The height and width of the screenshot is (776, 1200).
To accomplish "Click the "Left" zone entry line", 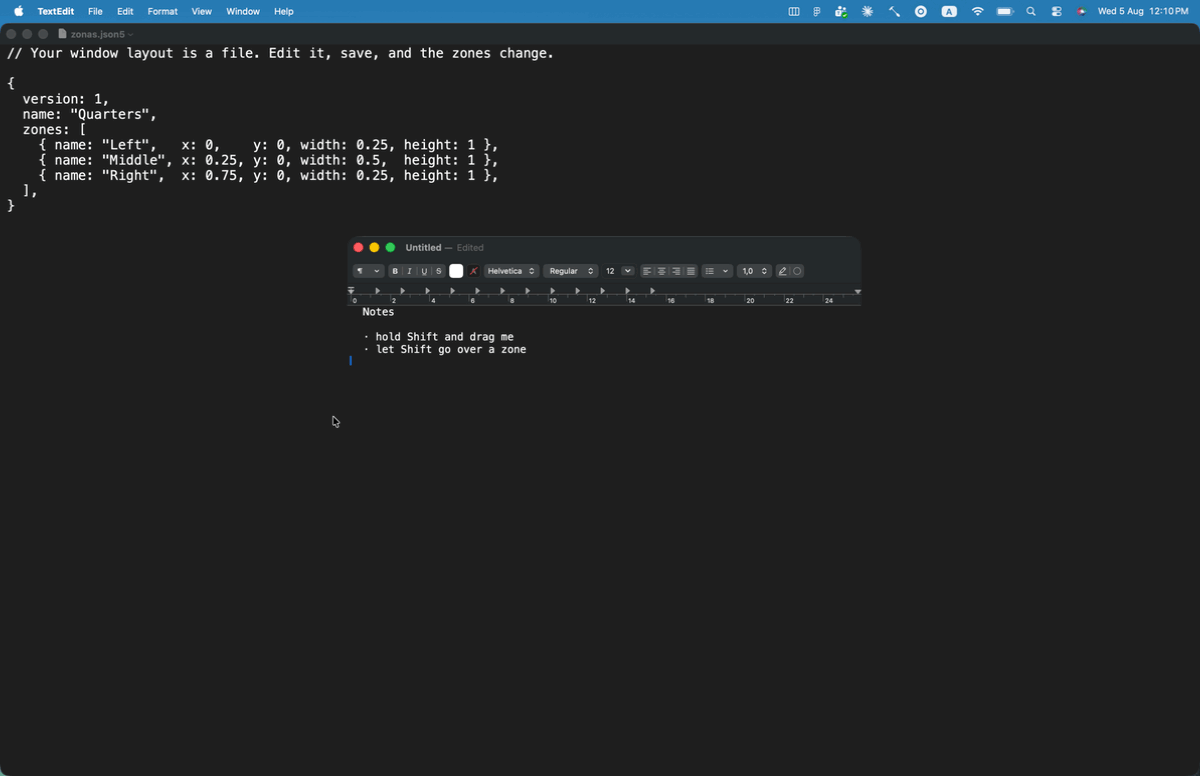I will (268, 145).
